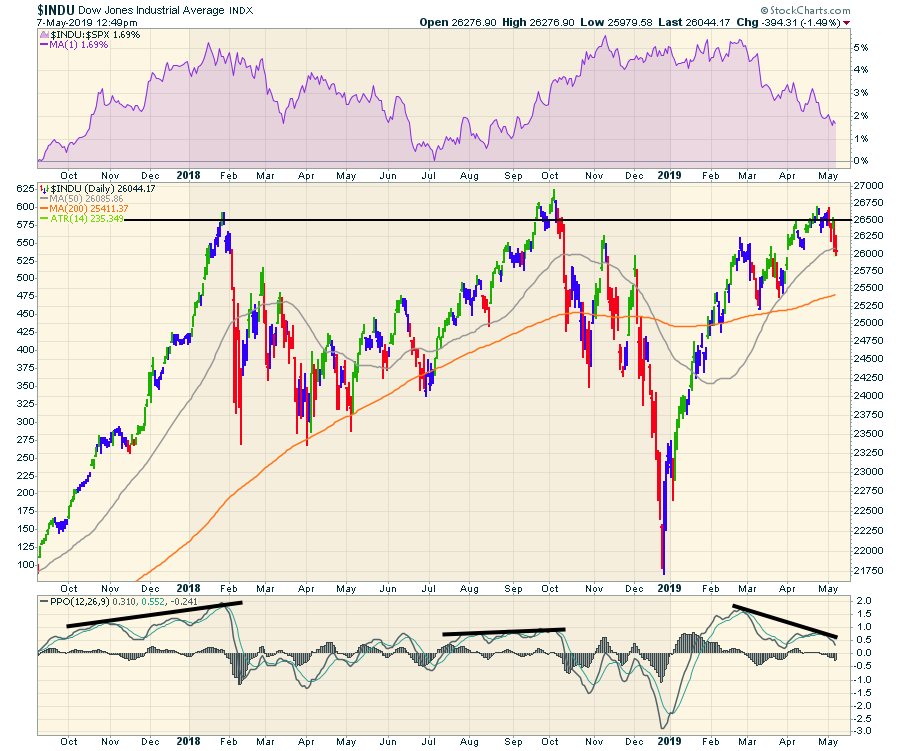Click the 100 label on the ATR axis
The width and height of the screenshot is (900, 751).
(25, 564)
